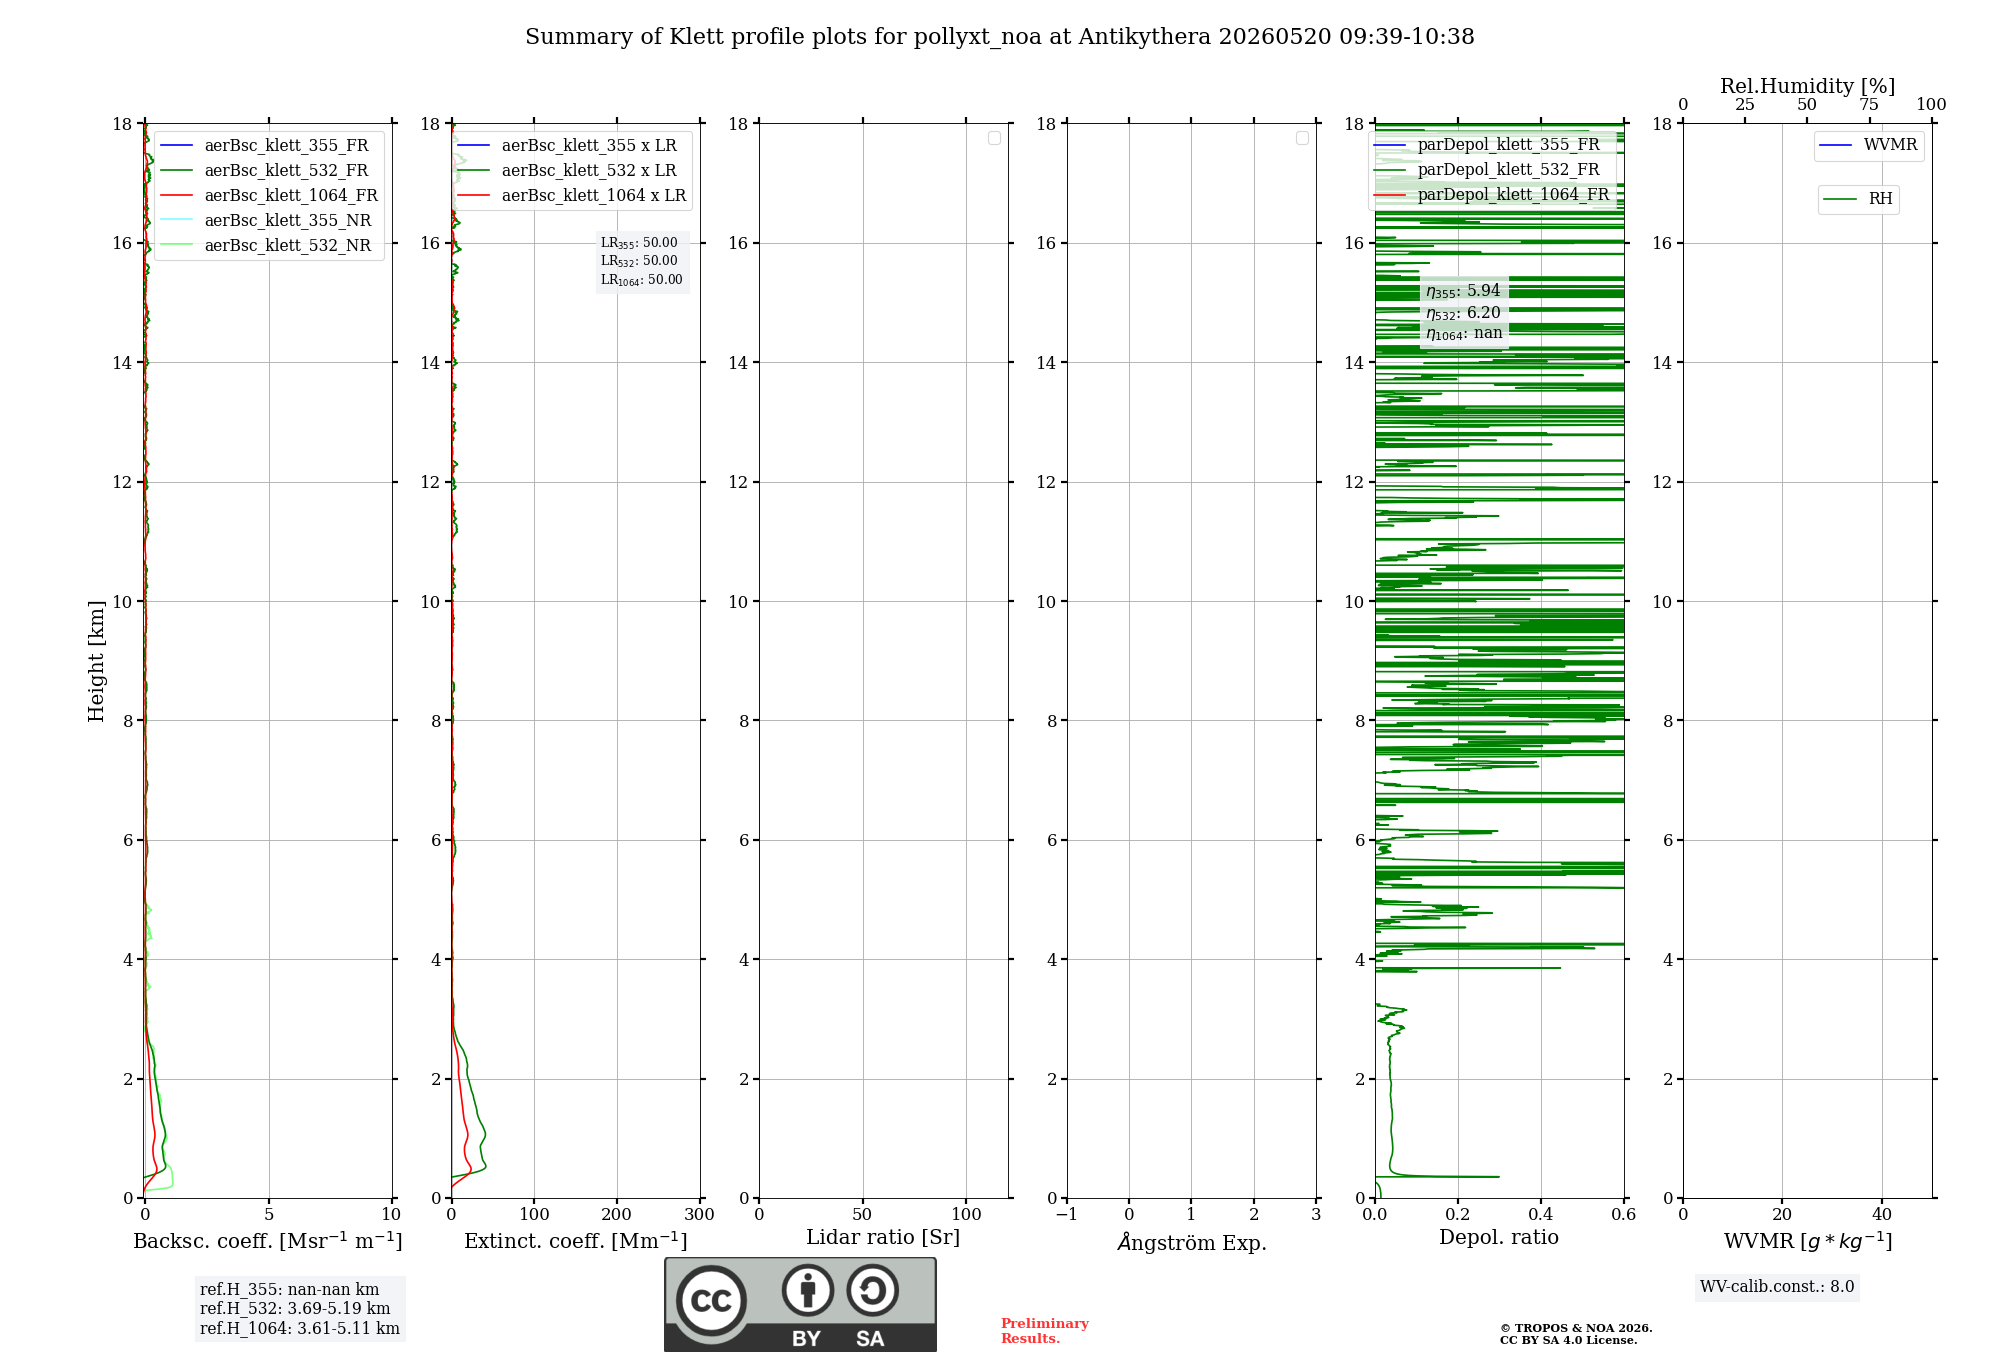Click the 'Depol. ratio' x-axis label
The height and width of the screenshot is (1360, 2000).
click(x=1499, y=1237)
